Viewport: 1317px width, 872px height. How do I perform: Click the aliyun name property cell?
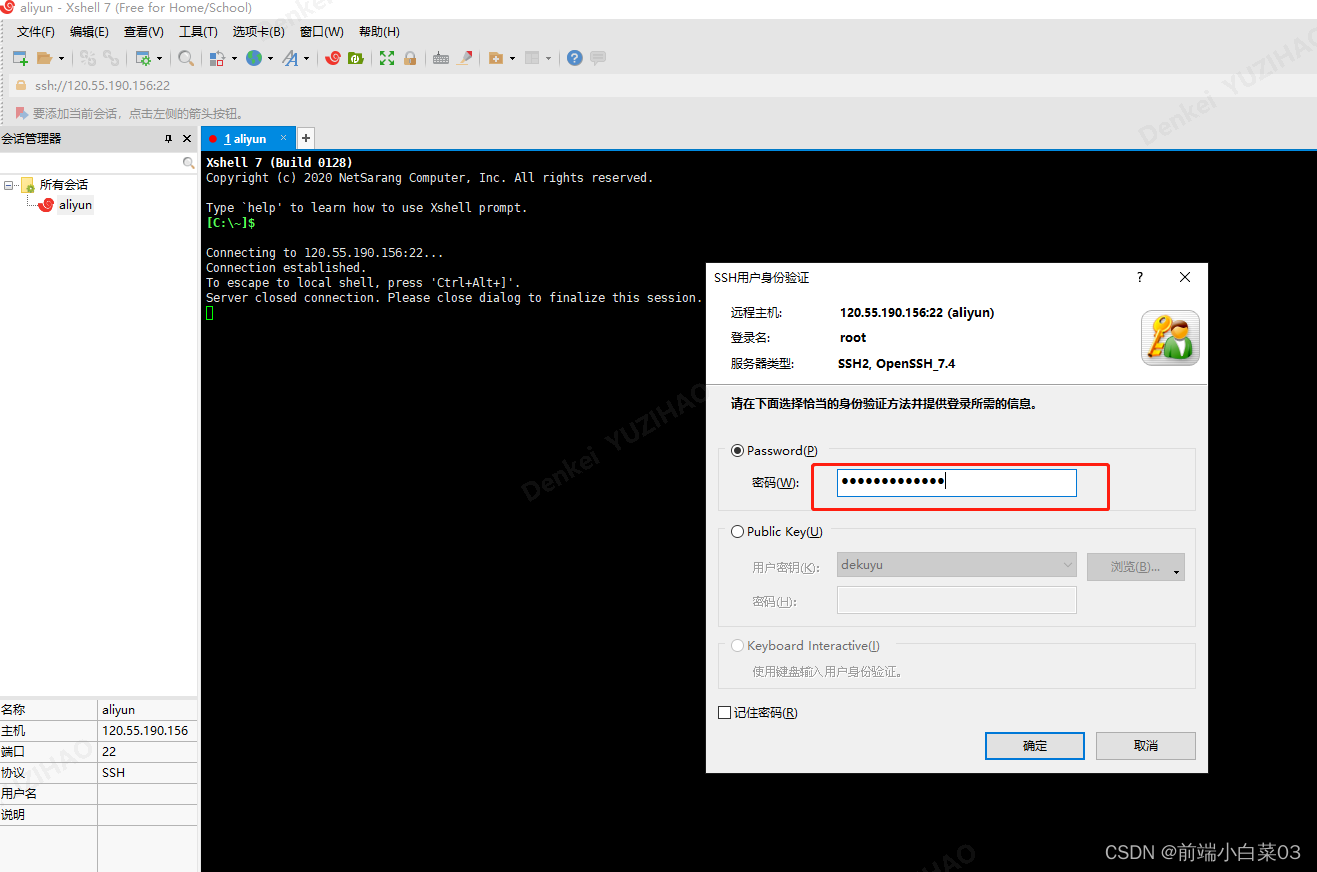pyautogui.click(x=147, y=710)
